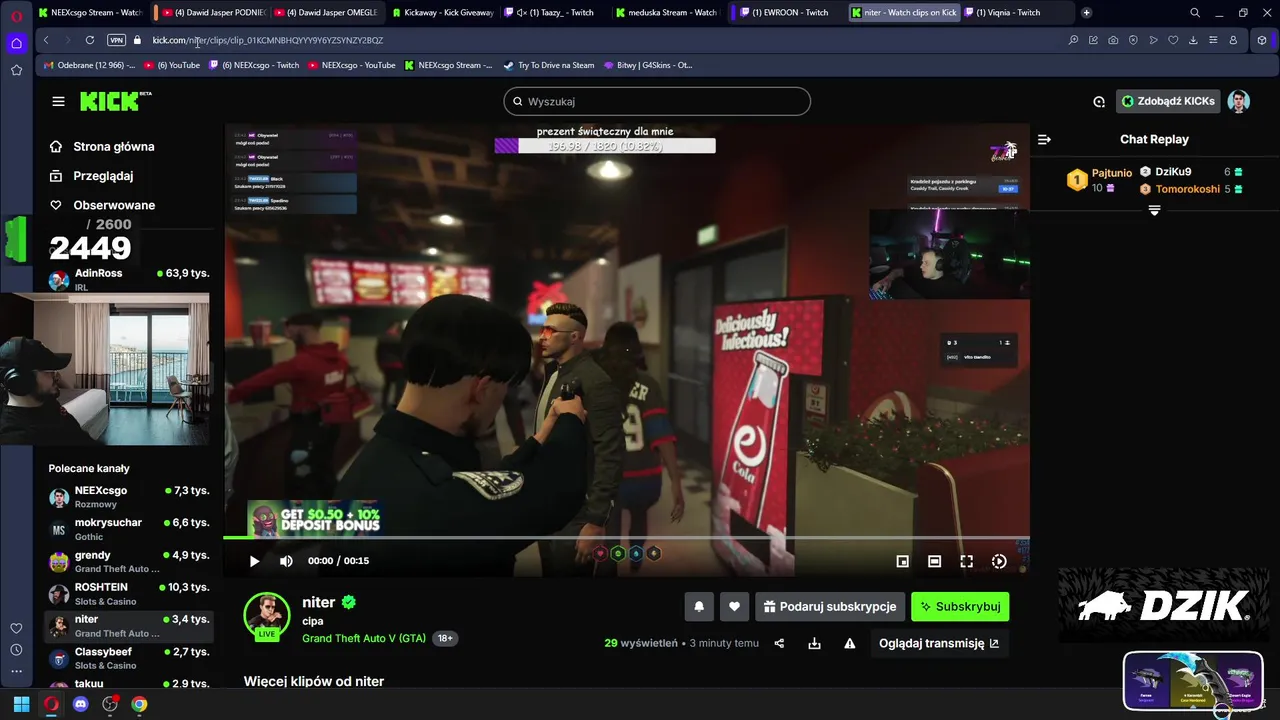Add page to bookmarks heart toolbar icon
The width and height of the screenshot is (1280, 720).
[x=1173, y=40]
